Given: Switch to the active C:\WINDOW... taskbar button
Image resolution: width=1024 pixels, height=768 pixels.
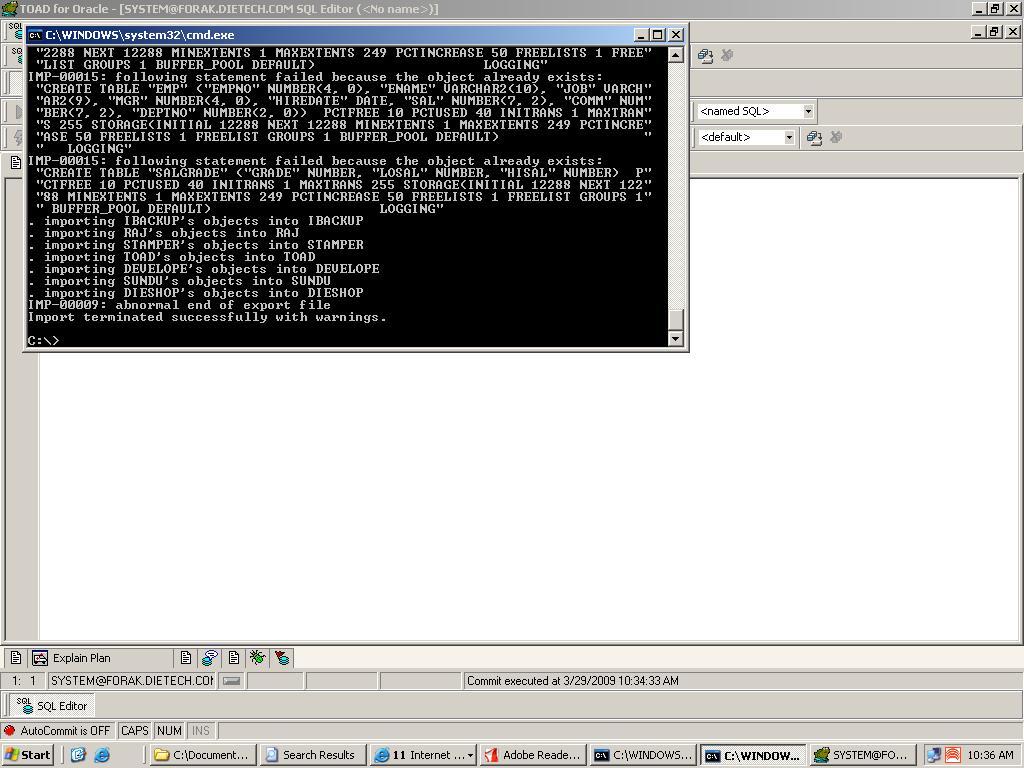Looking at the screenshot, I should pyautogui.click(x=753, y=755).
